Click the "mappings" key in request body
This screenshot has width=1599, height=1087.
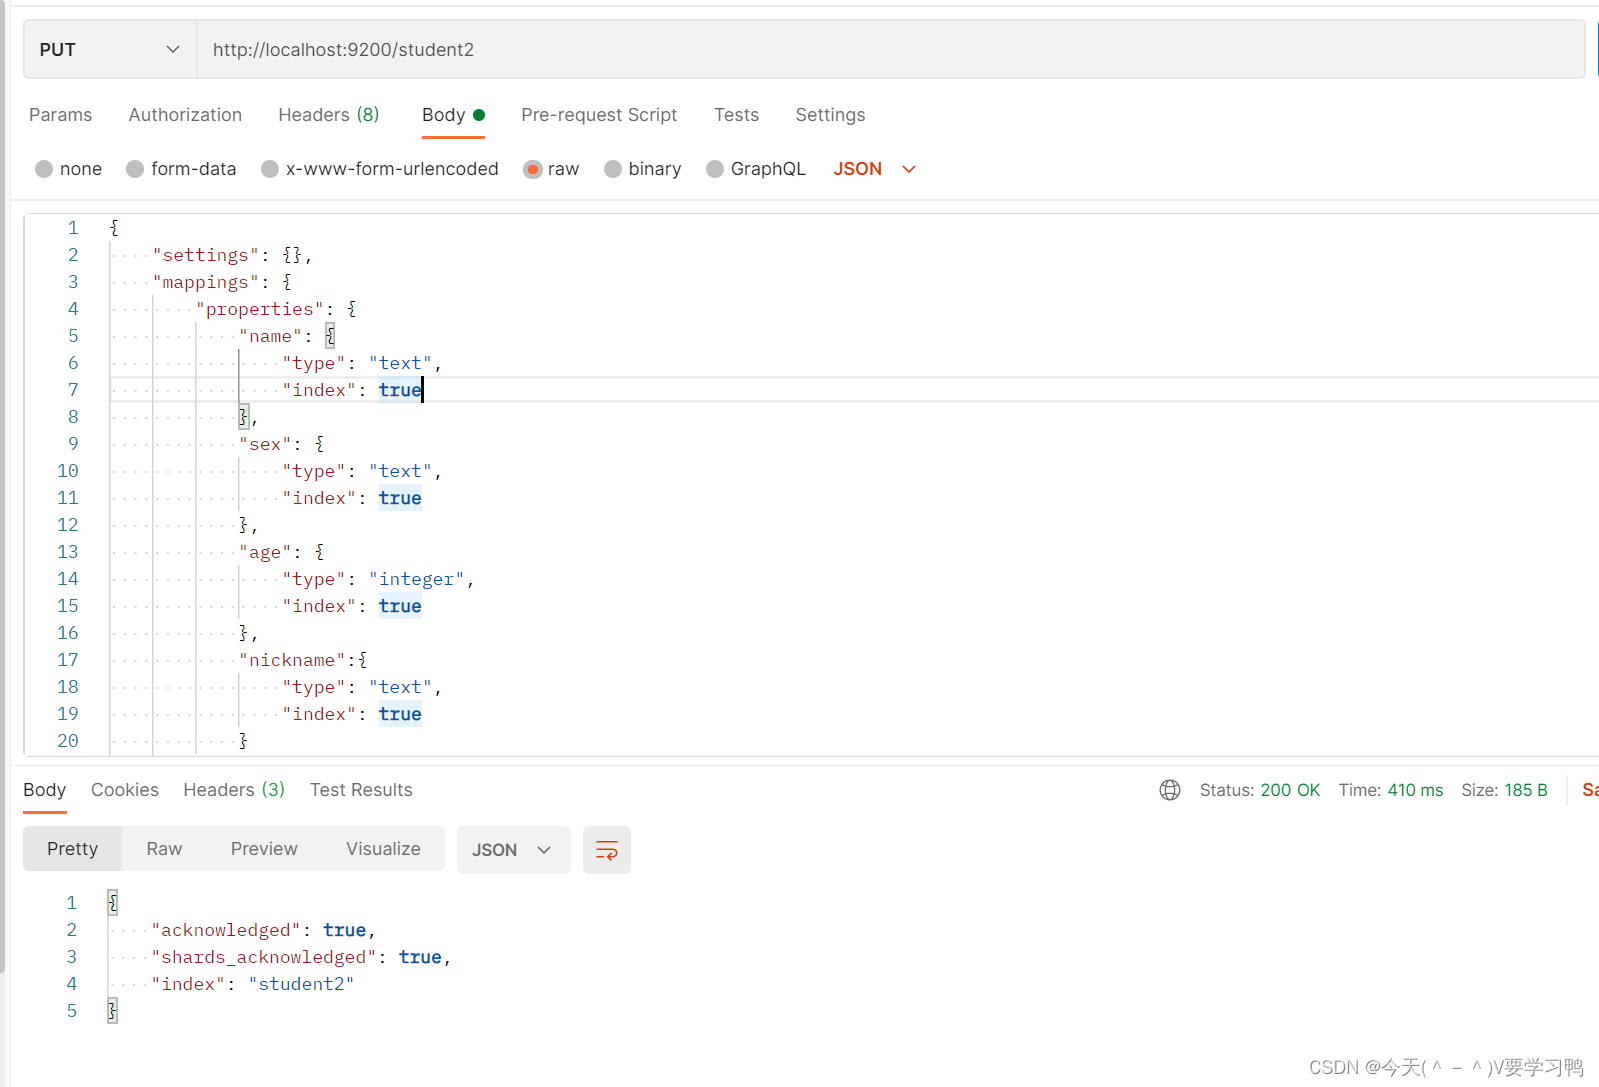(x=205, y=282)
